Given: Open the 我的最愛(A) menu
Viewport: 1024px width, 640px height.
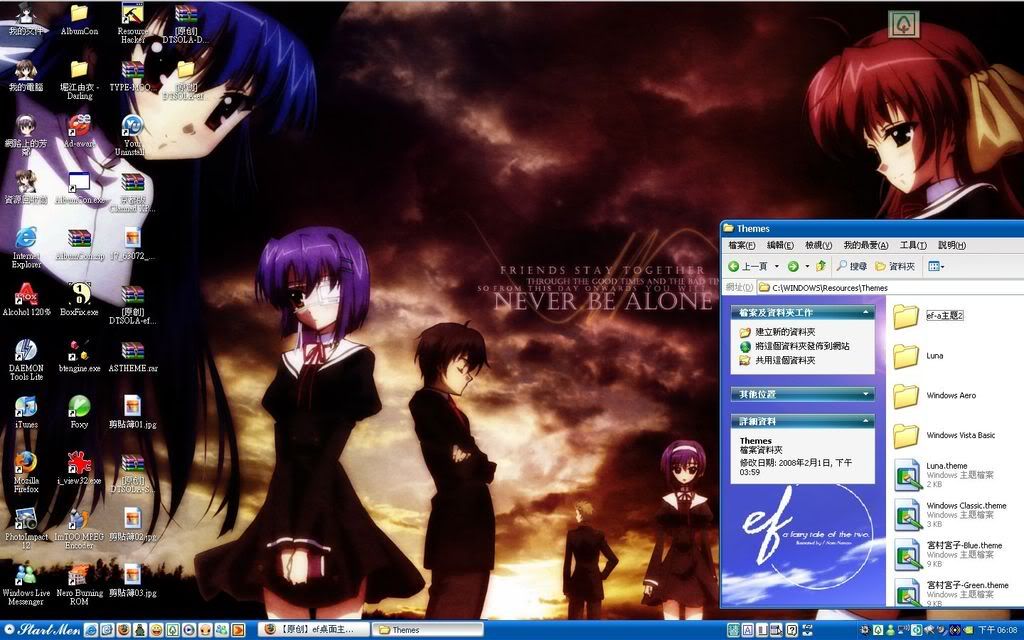Looking at the screenshot, I should (x=865, y=245).
